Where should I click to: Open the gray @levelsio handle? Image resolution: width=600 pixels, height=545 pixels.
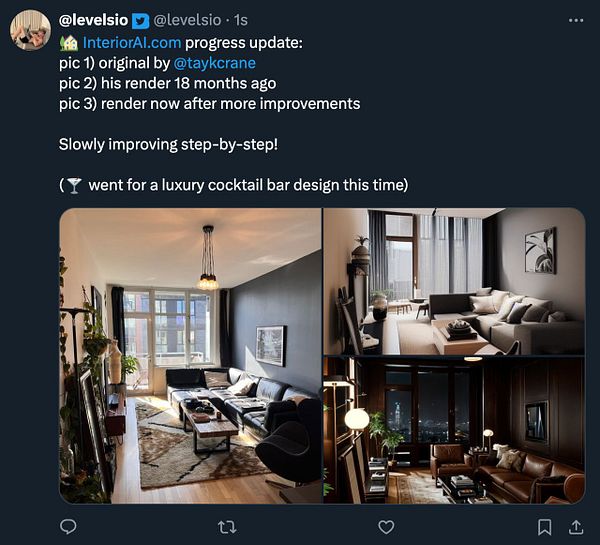tap(187, 20)
